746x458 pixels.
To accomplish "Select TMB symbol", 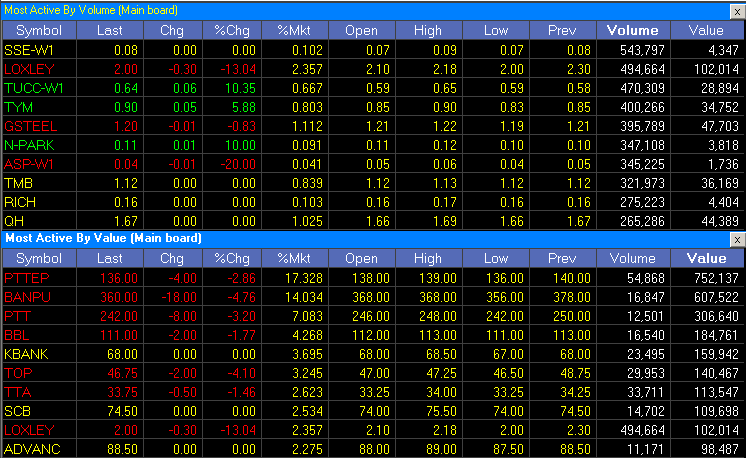I will pos(19,184).
